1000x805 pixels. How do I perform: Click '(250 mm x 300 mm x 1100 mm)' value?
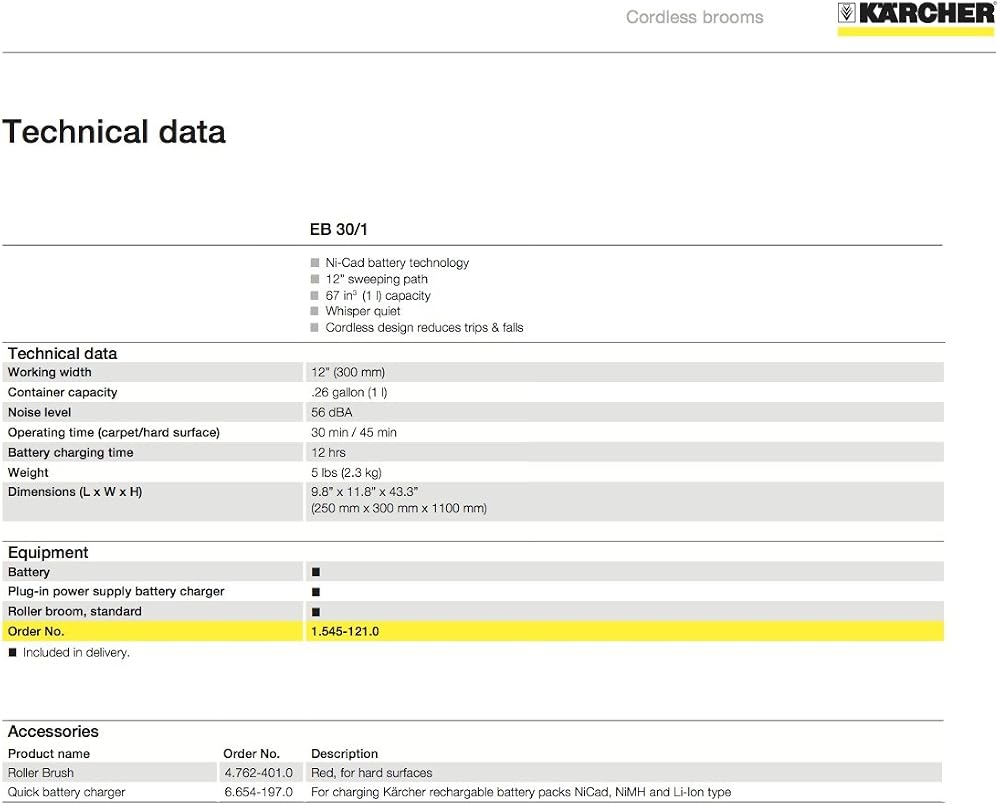pos(399,508)
